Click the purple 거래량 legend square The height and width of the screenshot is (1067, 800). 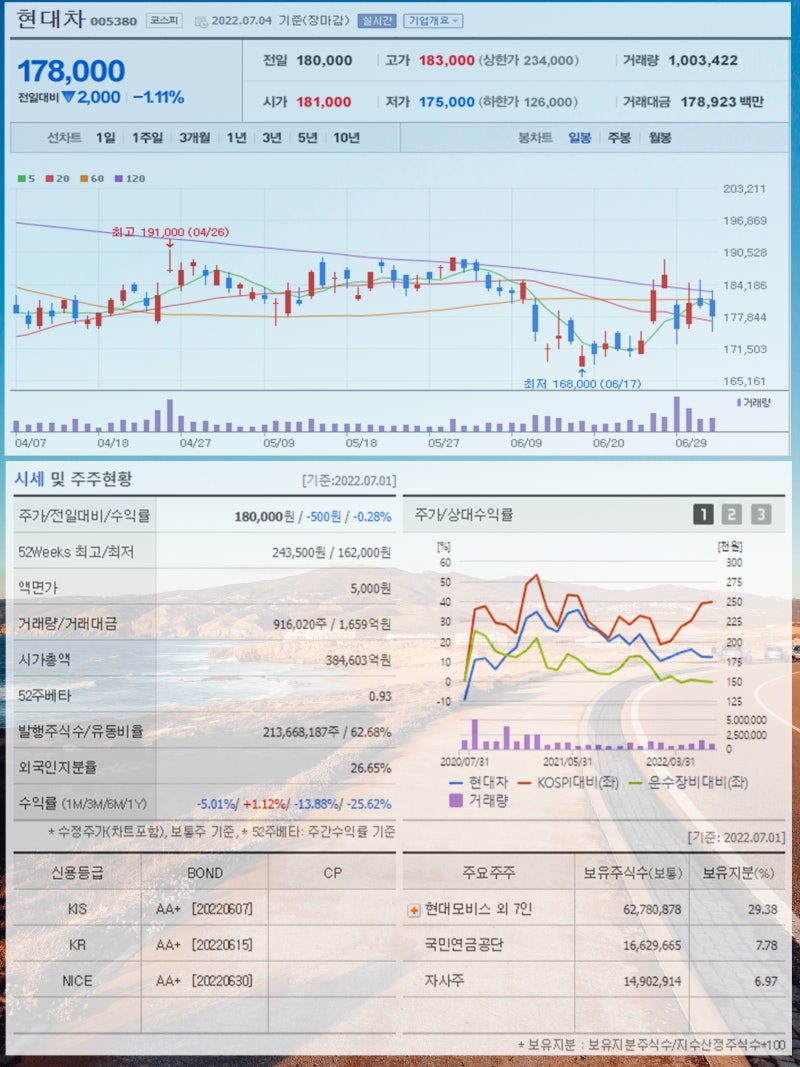click(x=457, y=800)
